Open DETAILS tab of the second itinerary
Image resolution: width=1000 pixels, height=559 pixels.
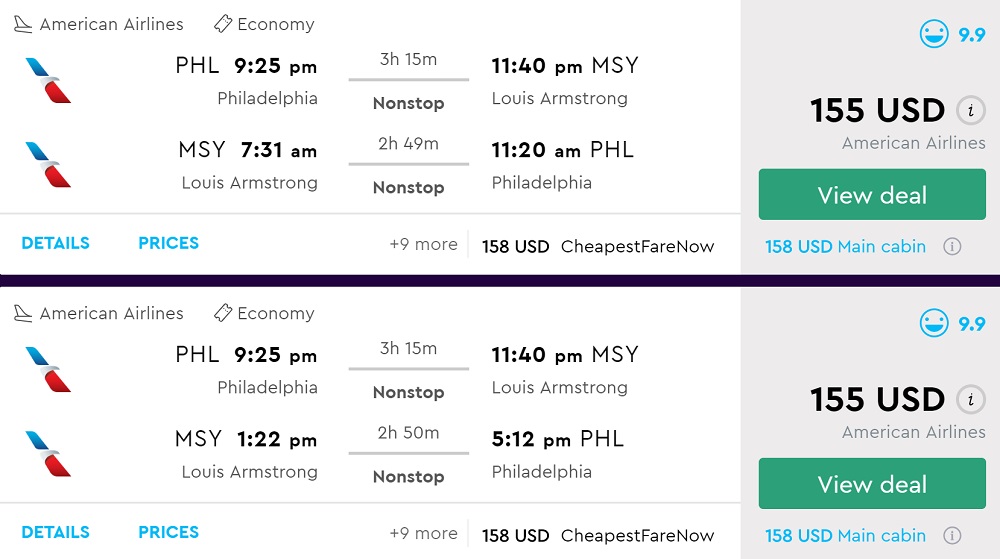55,532
